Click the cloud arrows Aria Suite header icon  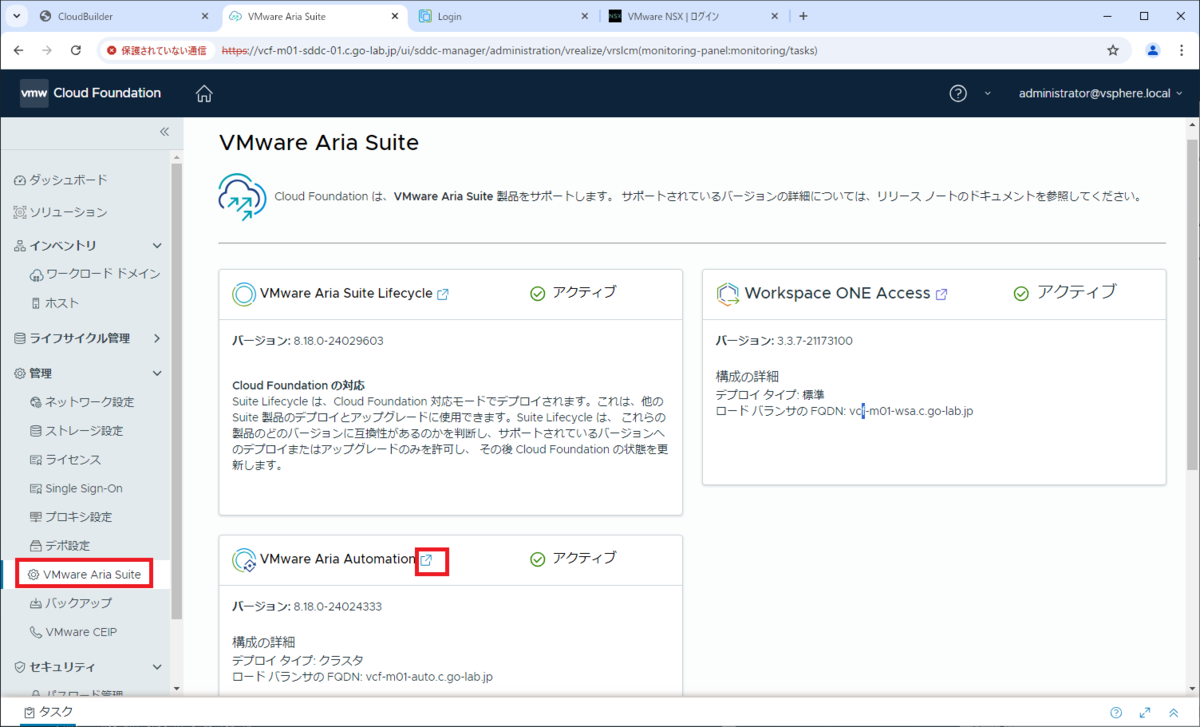click(242, 195)
